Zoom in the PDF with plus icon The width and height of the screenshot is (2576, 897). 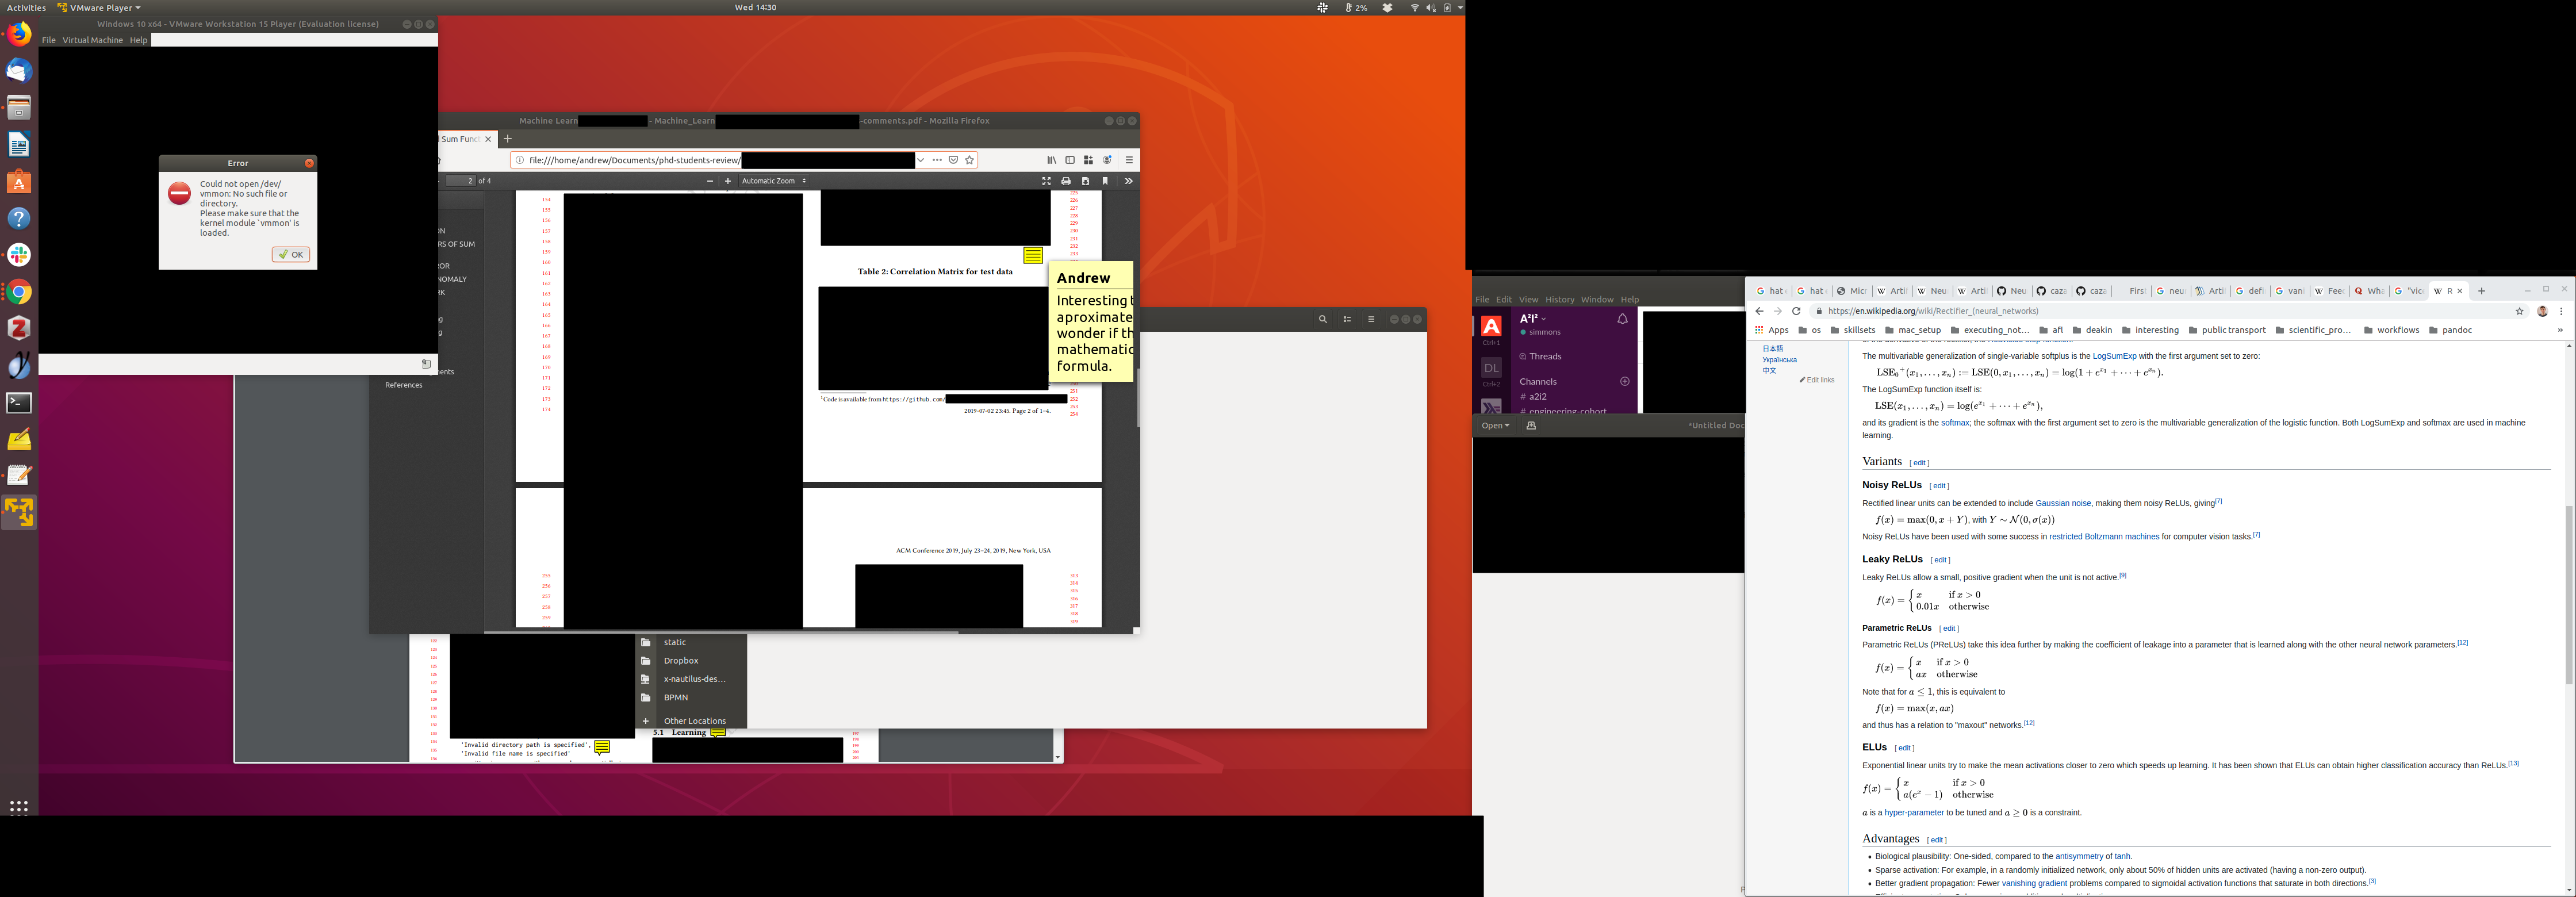pyautogui.click(x=728, y=181)
